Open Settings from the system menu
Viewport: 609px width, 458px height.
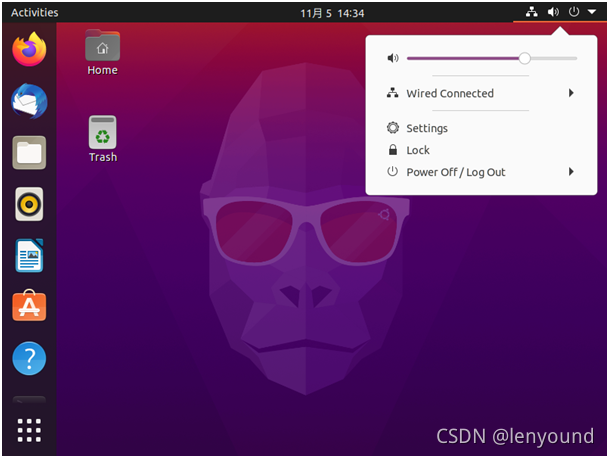tap(481, 128)
